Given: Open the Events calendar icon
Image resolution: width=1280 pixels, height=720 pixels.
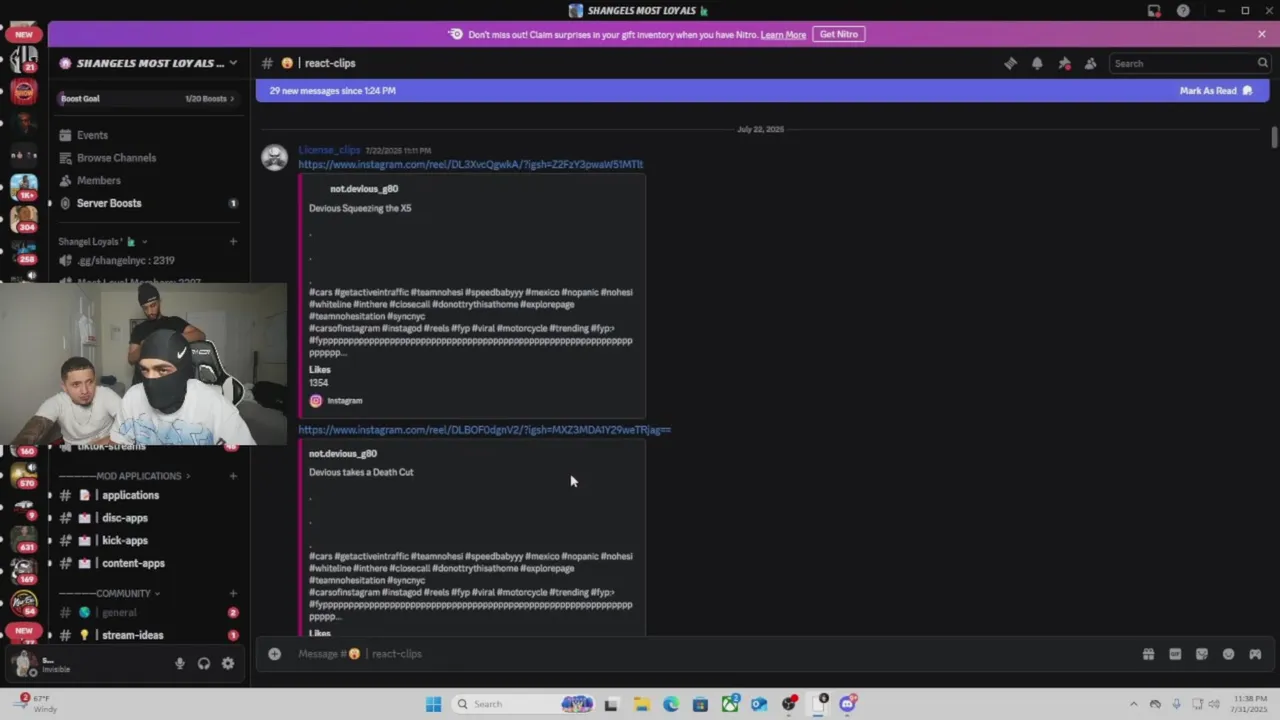Looking at the screenshot, I should [x=65, y=135].
